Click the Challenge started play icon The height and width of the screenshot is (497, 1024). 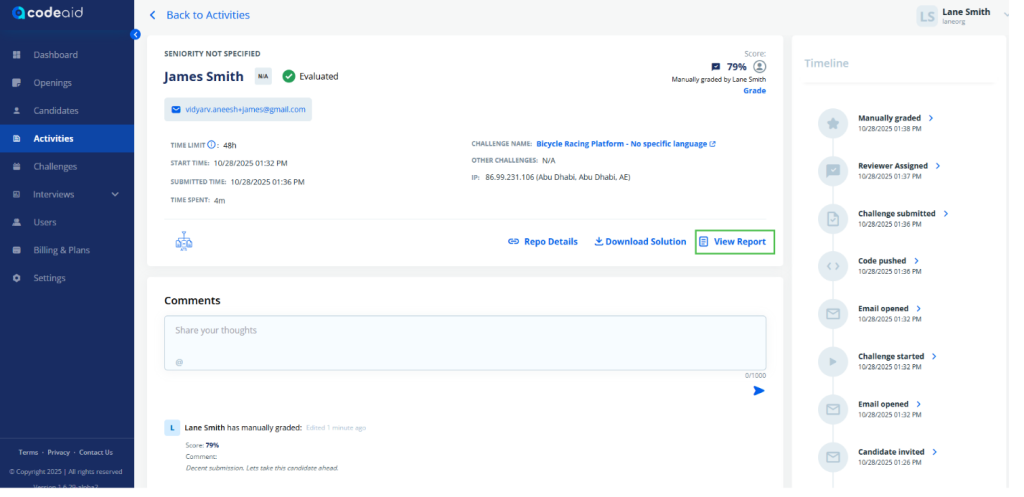point(832,360)
